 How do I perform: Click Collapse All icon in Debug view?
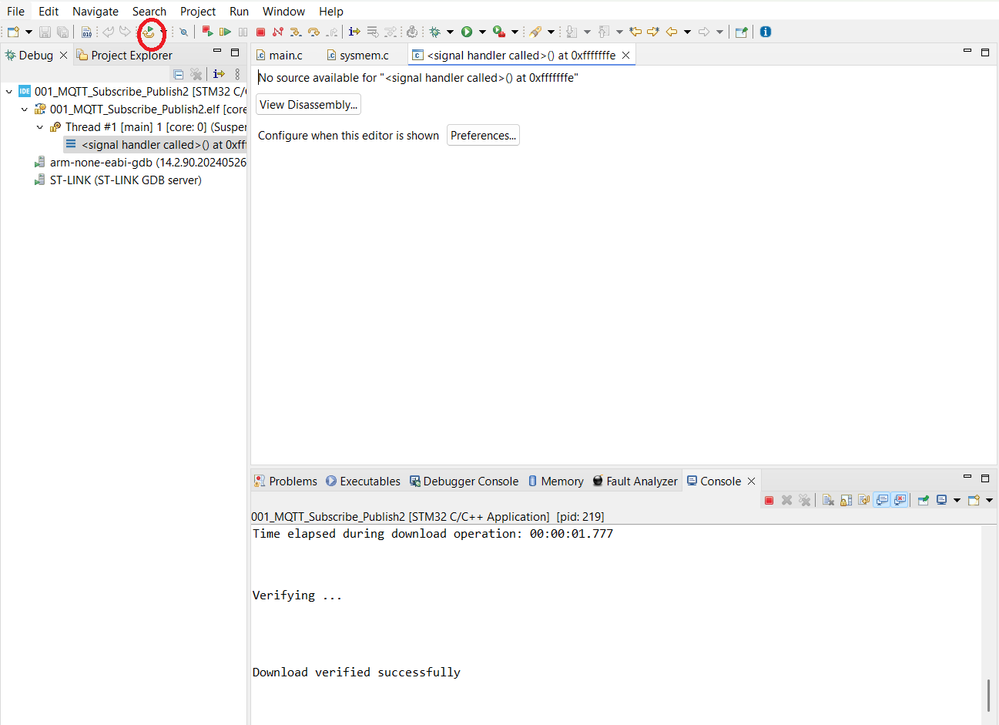(x=179, y=75)
